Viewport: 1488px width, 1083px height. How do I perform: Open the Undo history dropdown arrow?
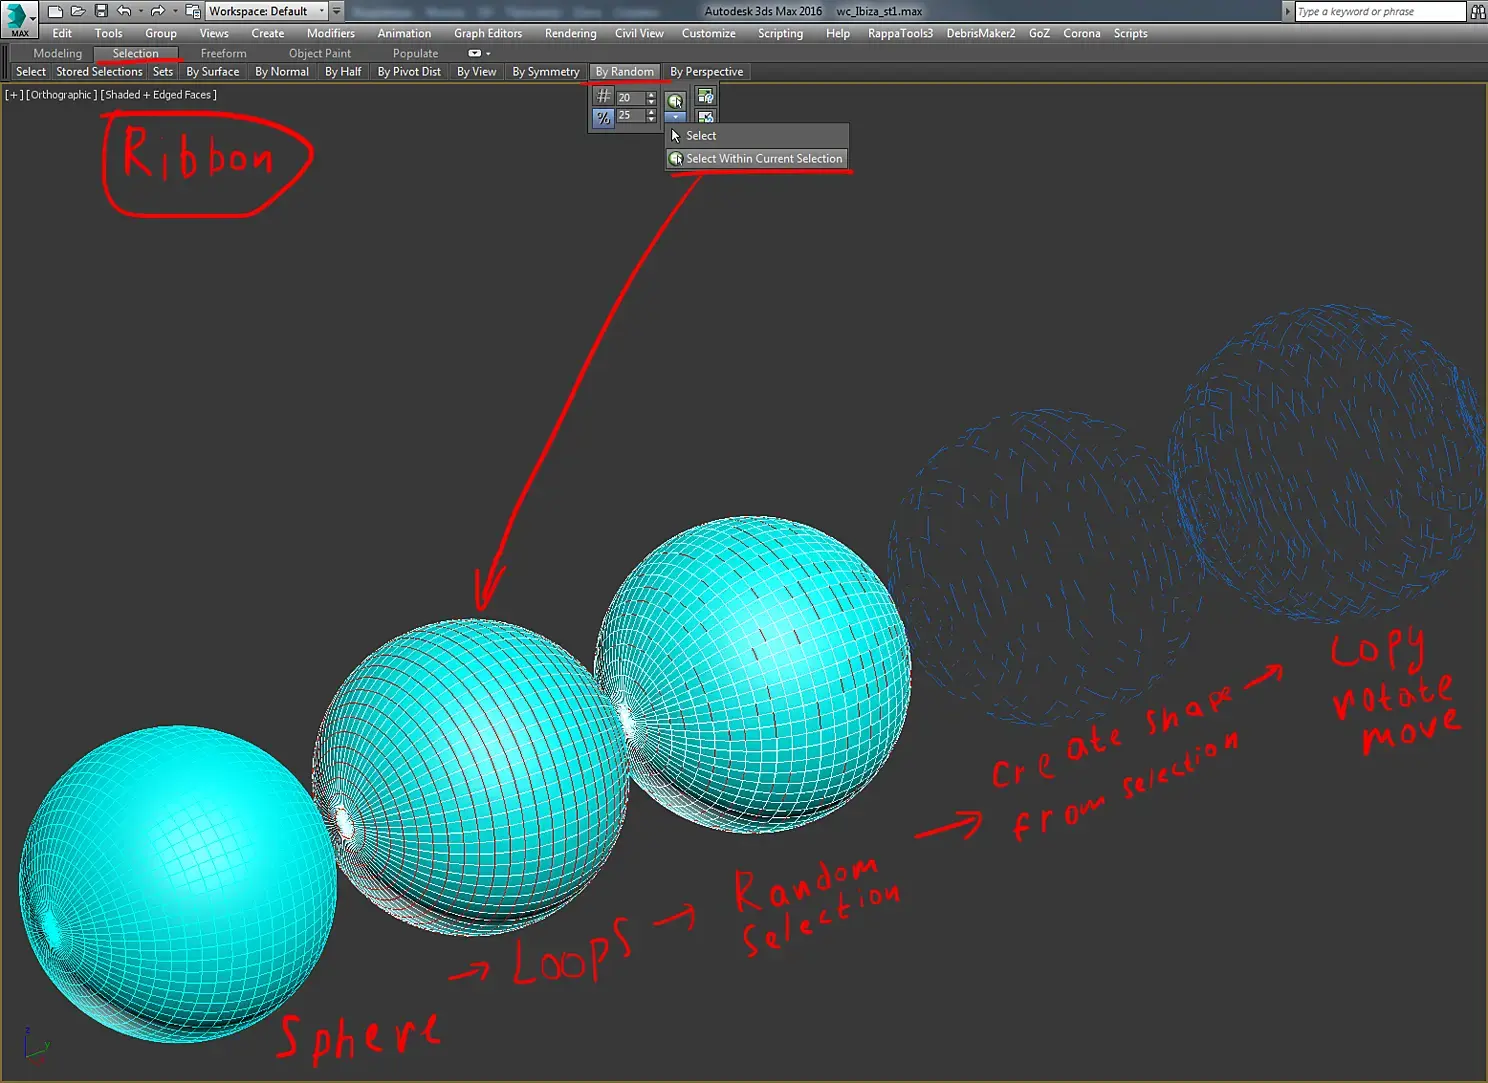[x=140, y=11]
